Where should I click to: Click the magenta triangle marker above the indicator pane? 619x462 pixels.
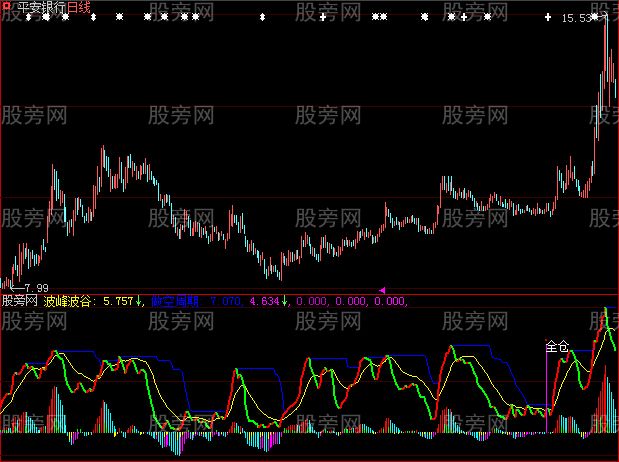pyautogui.click(x=382, y=290)
